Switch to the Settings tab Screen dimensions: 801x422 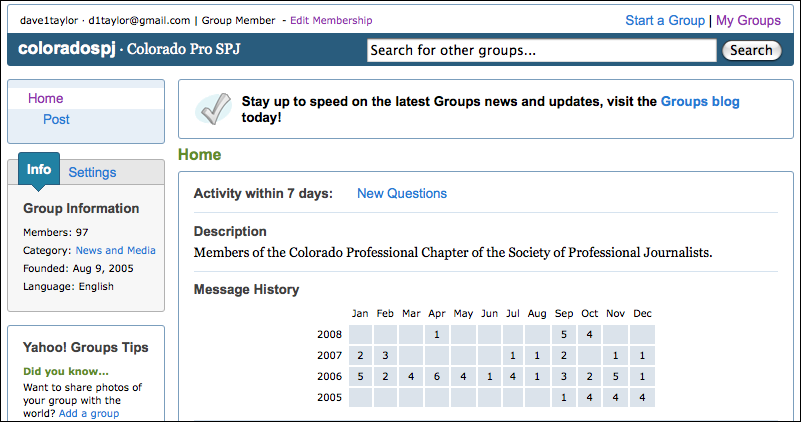[x=92, y=172]
